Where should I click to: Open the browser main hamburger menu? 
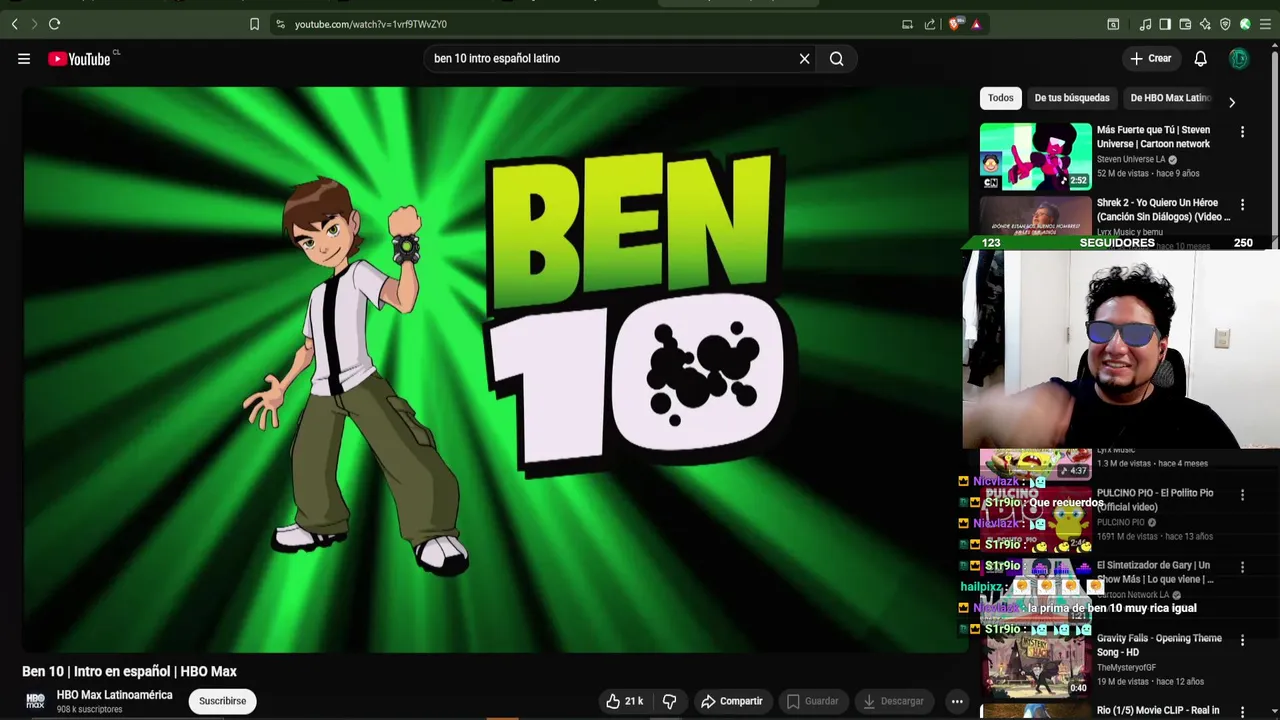1265,24
